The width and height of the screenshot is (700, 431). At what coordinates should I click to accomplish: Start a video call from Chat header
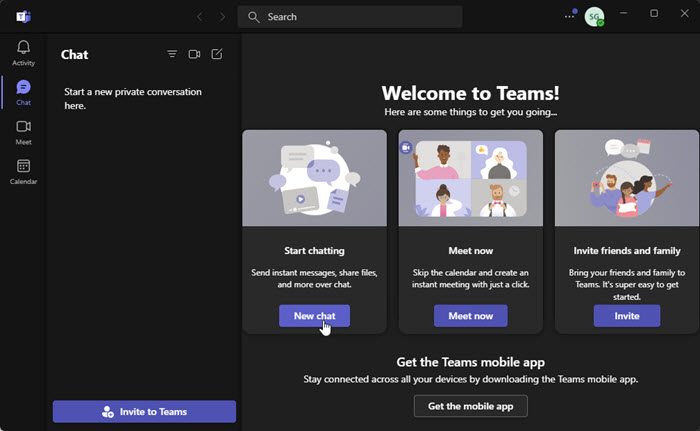pos(194,55)
